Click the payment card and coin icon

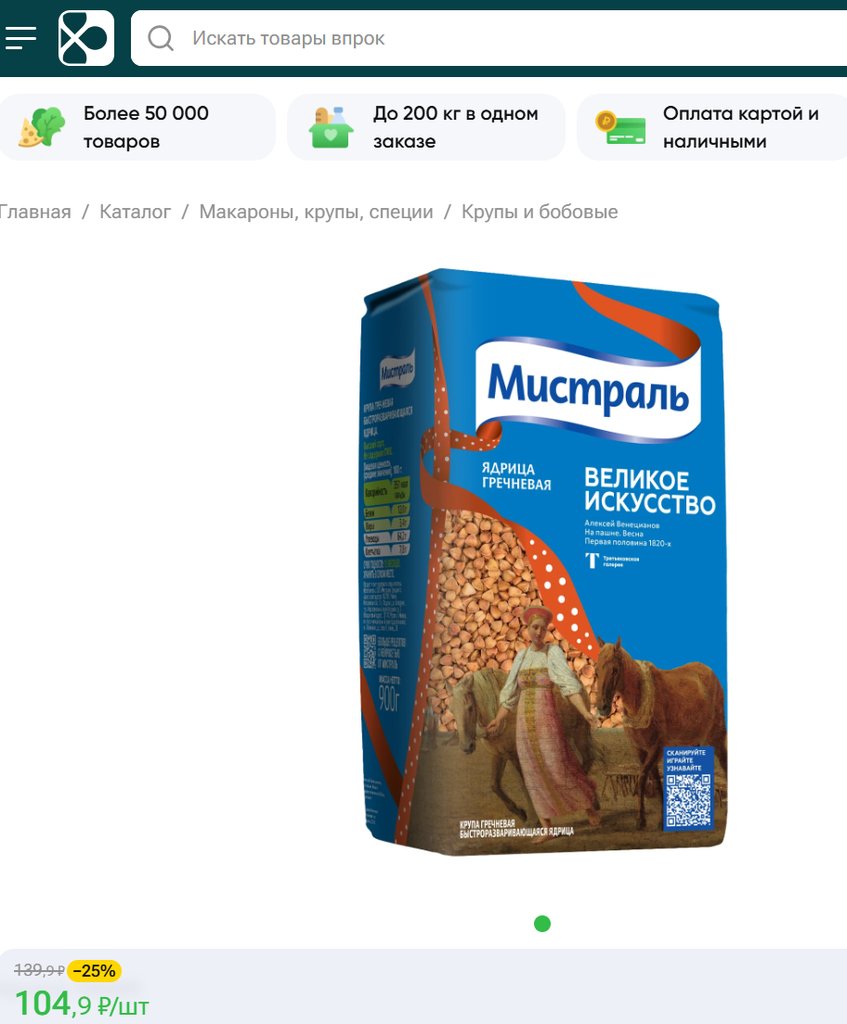pyautogui.click(x=620, y=127)
